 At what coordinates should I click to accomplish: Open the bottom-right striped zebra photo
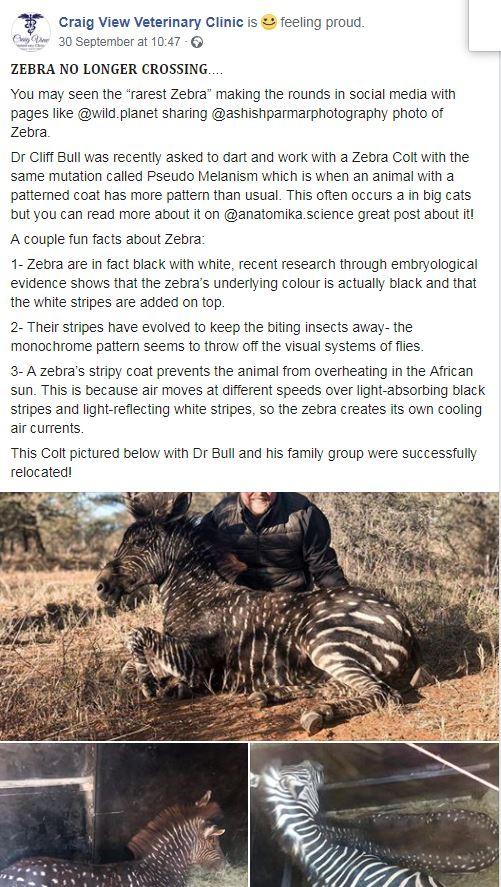(x=375, y=815)
